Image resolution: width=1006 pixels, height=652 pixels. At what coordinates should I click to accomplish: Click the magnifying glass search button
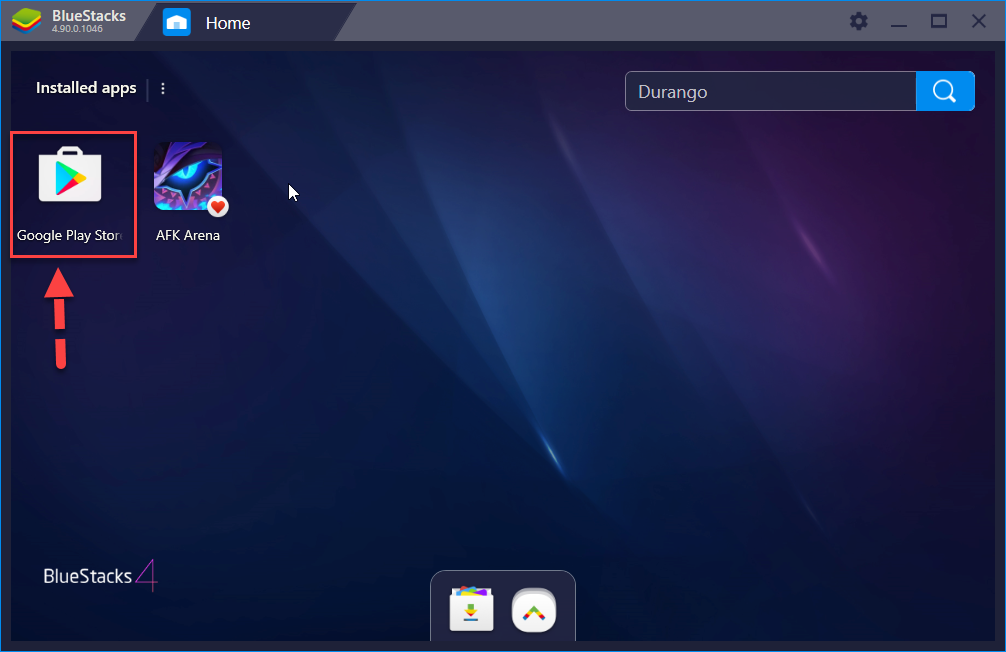coord(944,91)
